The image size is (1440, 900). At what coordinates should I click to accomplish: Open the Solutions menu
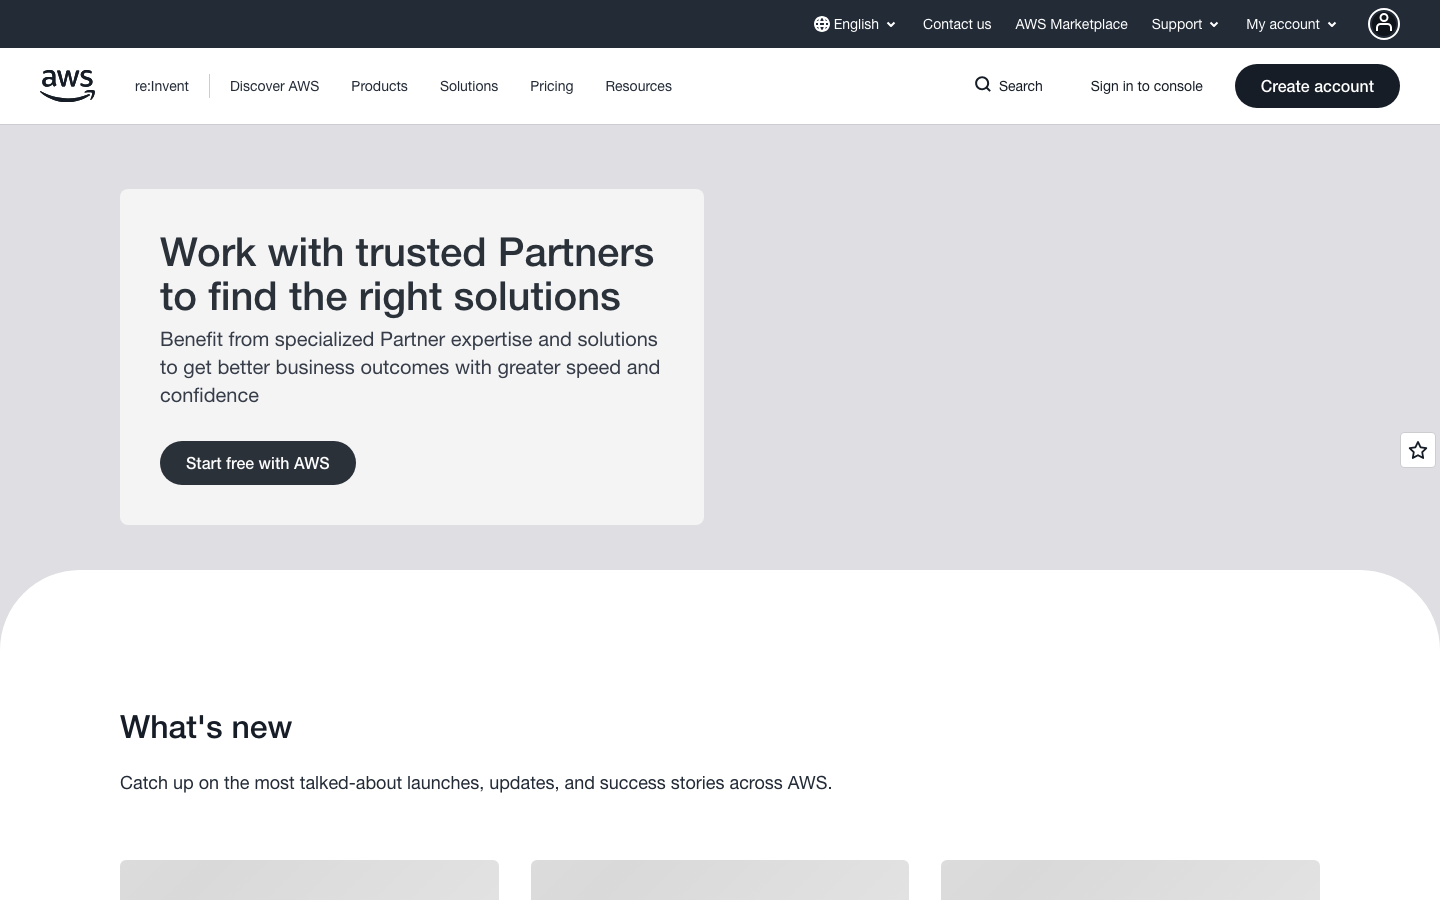[x=469, y=86]
